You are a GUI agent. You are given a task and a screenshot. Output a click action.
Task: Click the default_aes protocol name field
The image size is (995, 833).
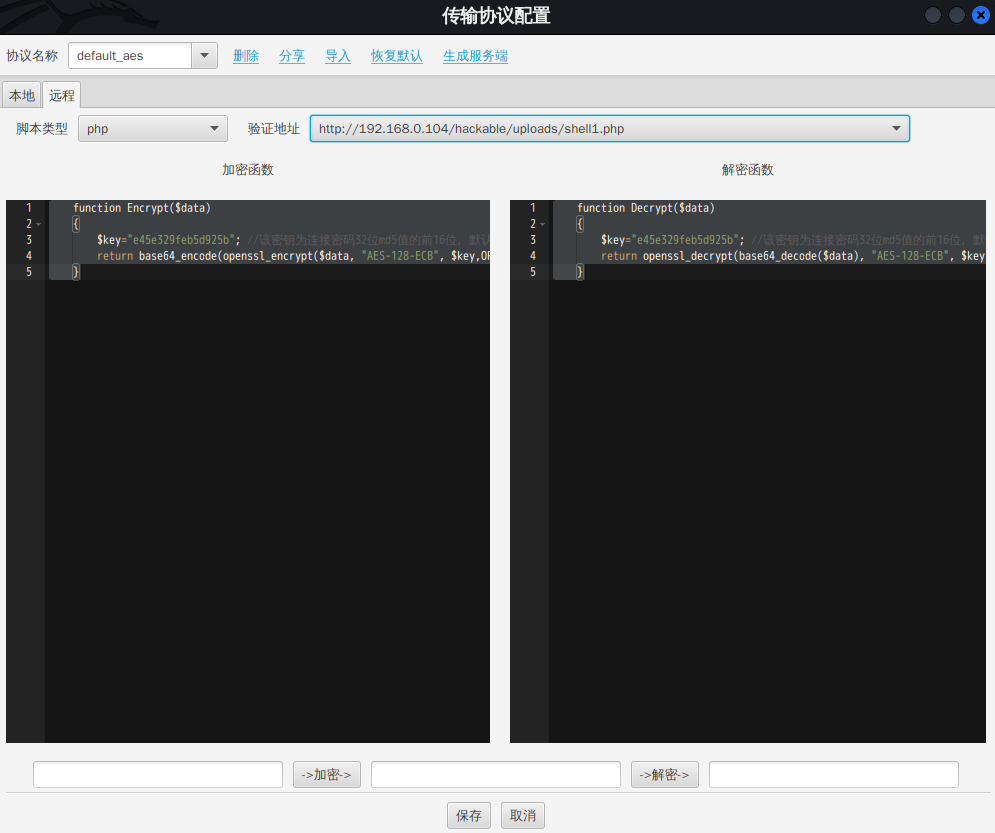(130, 56)
